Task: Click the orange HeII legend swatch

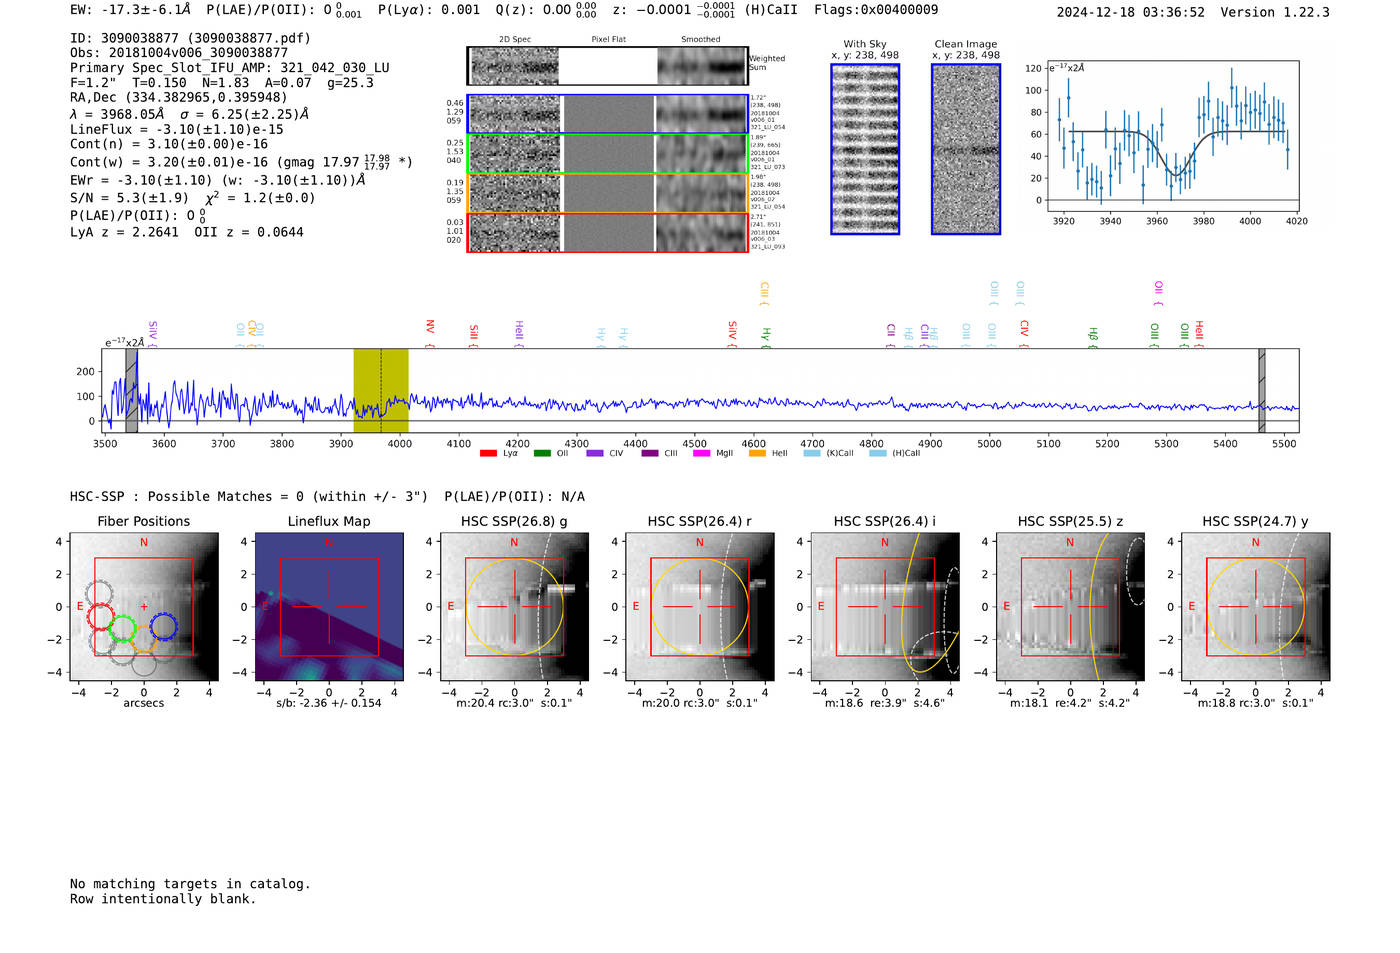Action: [757, 453]
